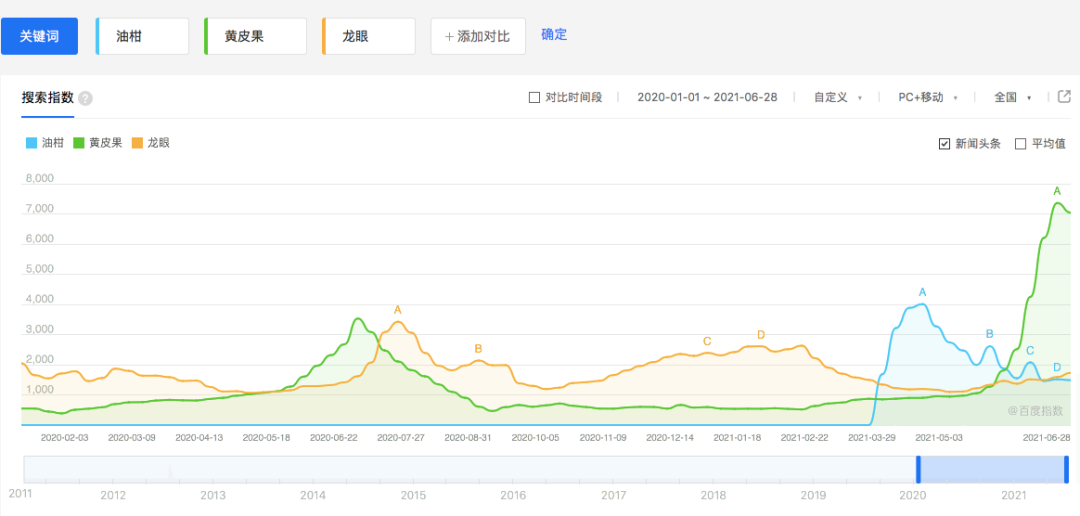
Task: Click the 添加对比 button
Action: 477,36
